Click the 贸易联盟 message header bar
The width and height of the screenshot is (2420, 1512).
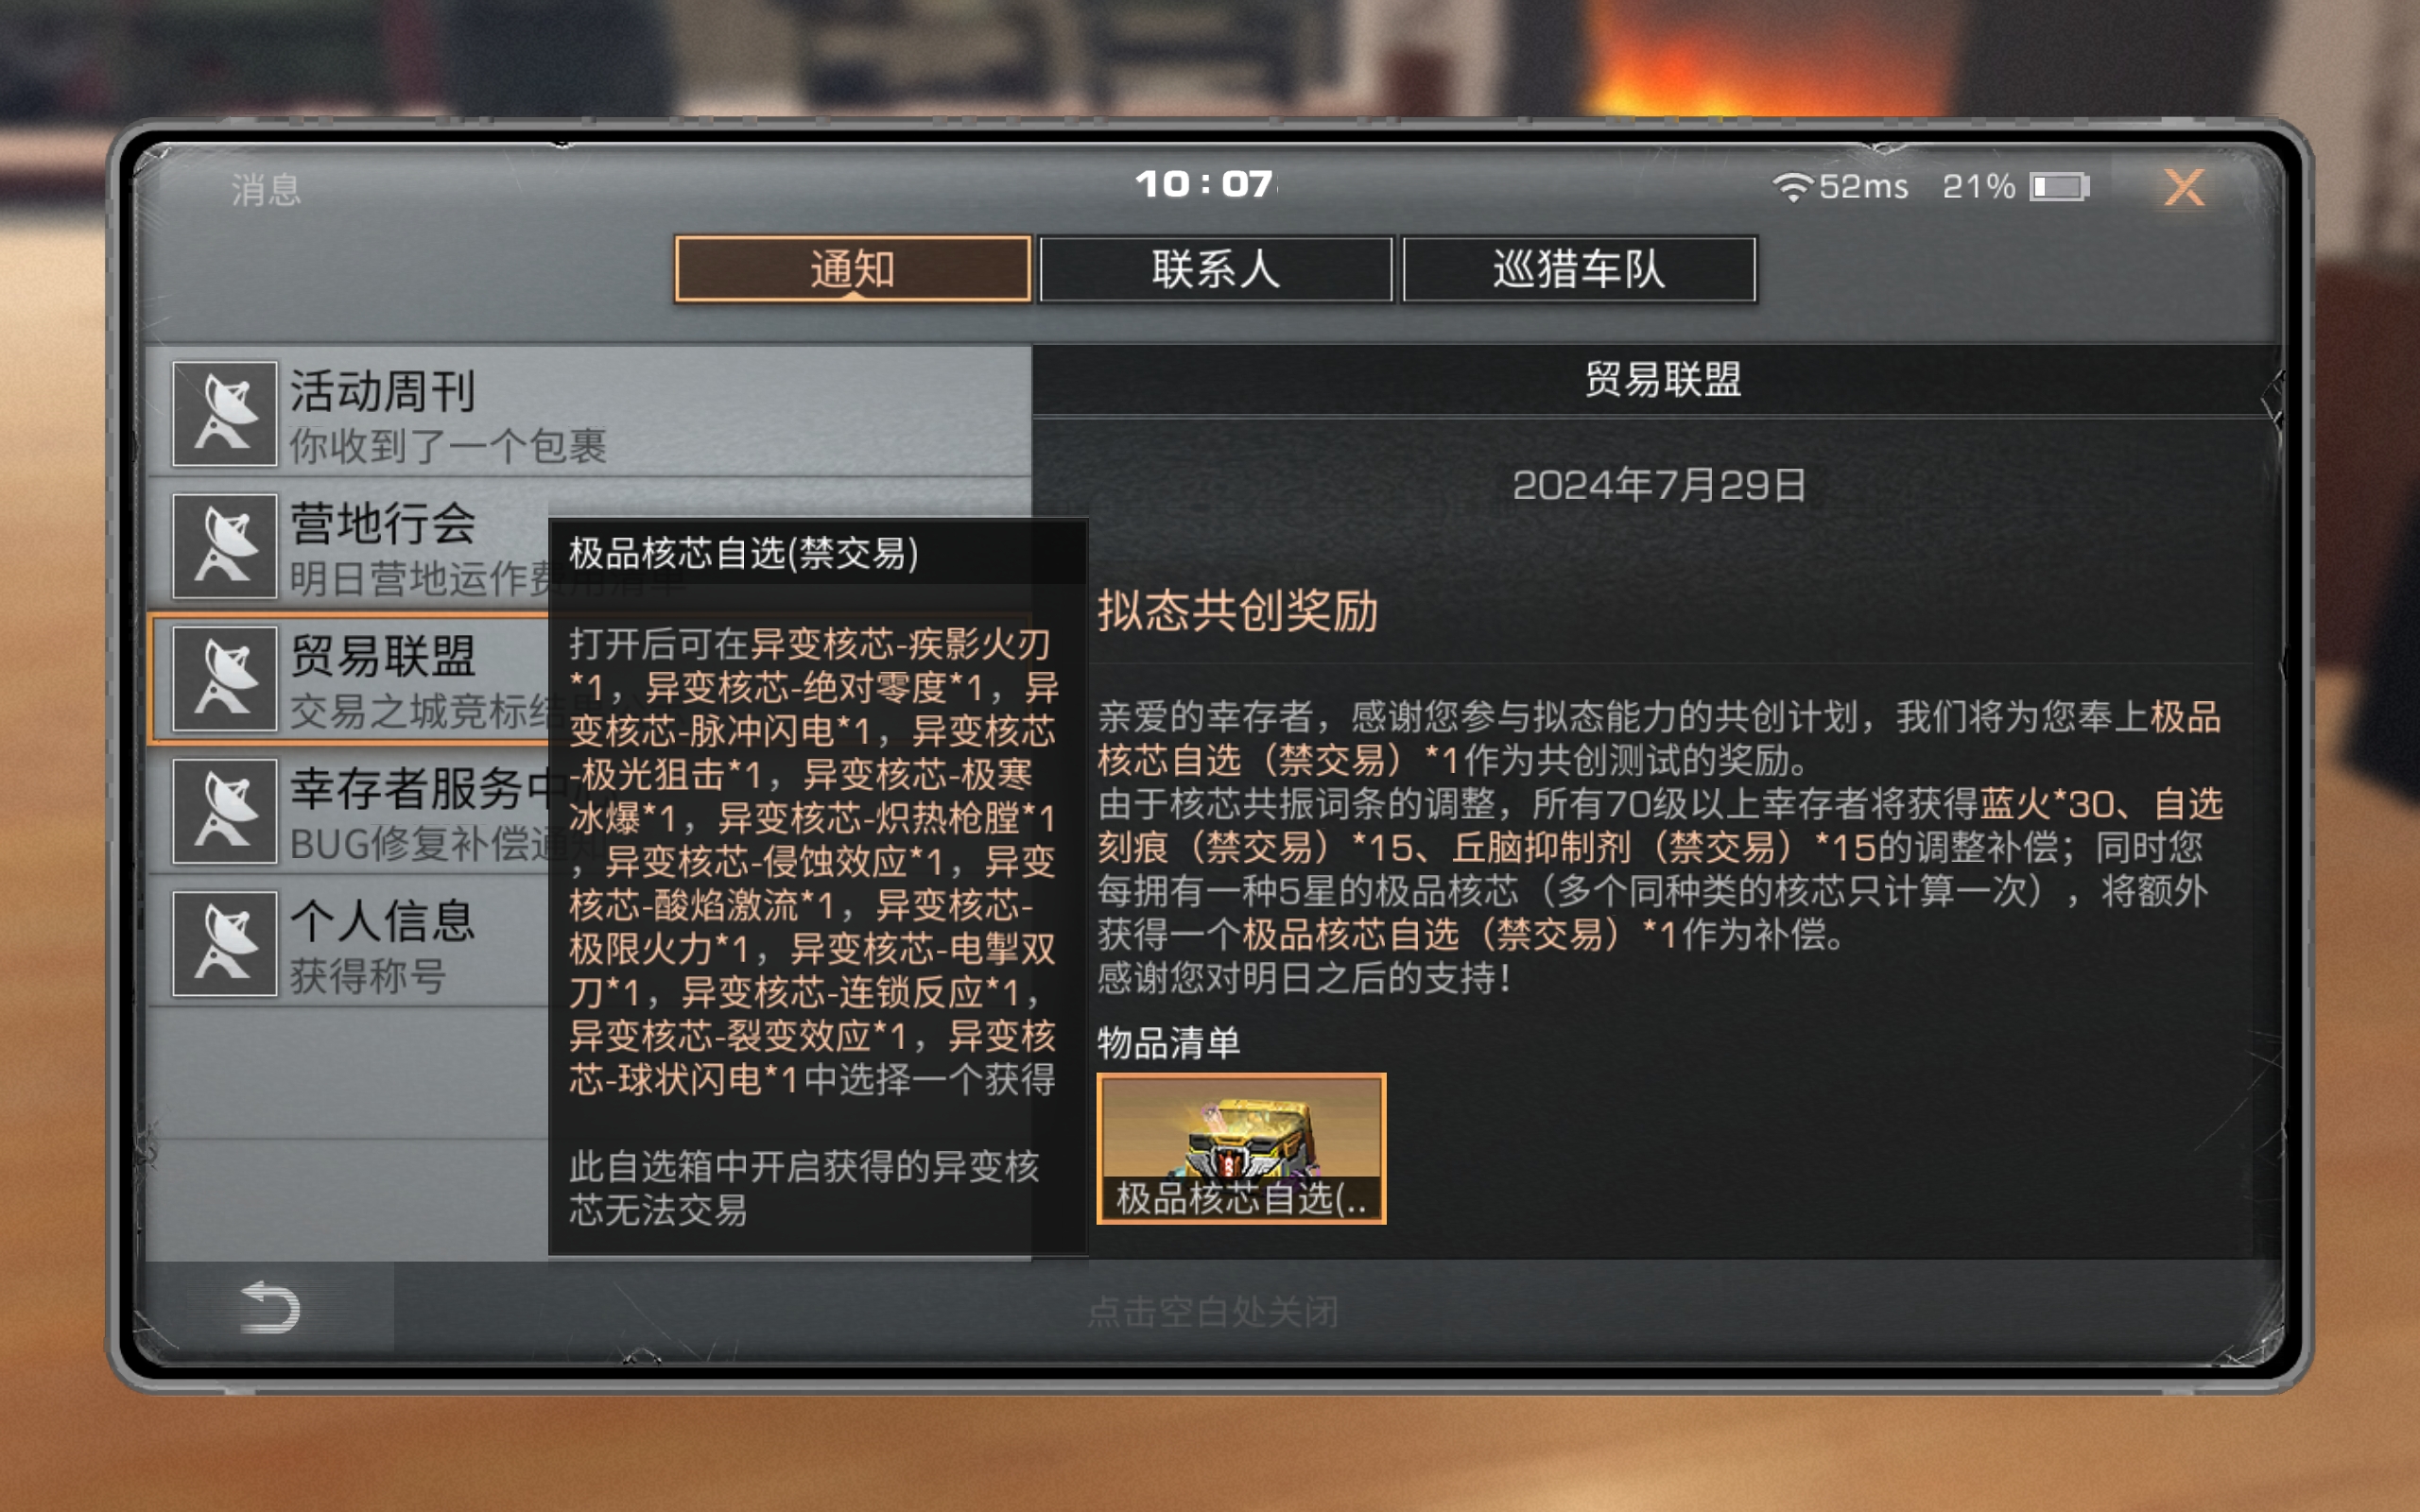pyautogui.click(x=1660, y=380)
